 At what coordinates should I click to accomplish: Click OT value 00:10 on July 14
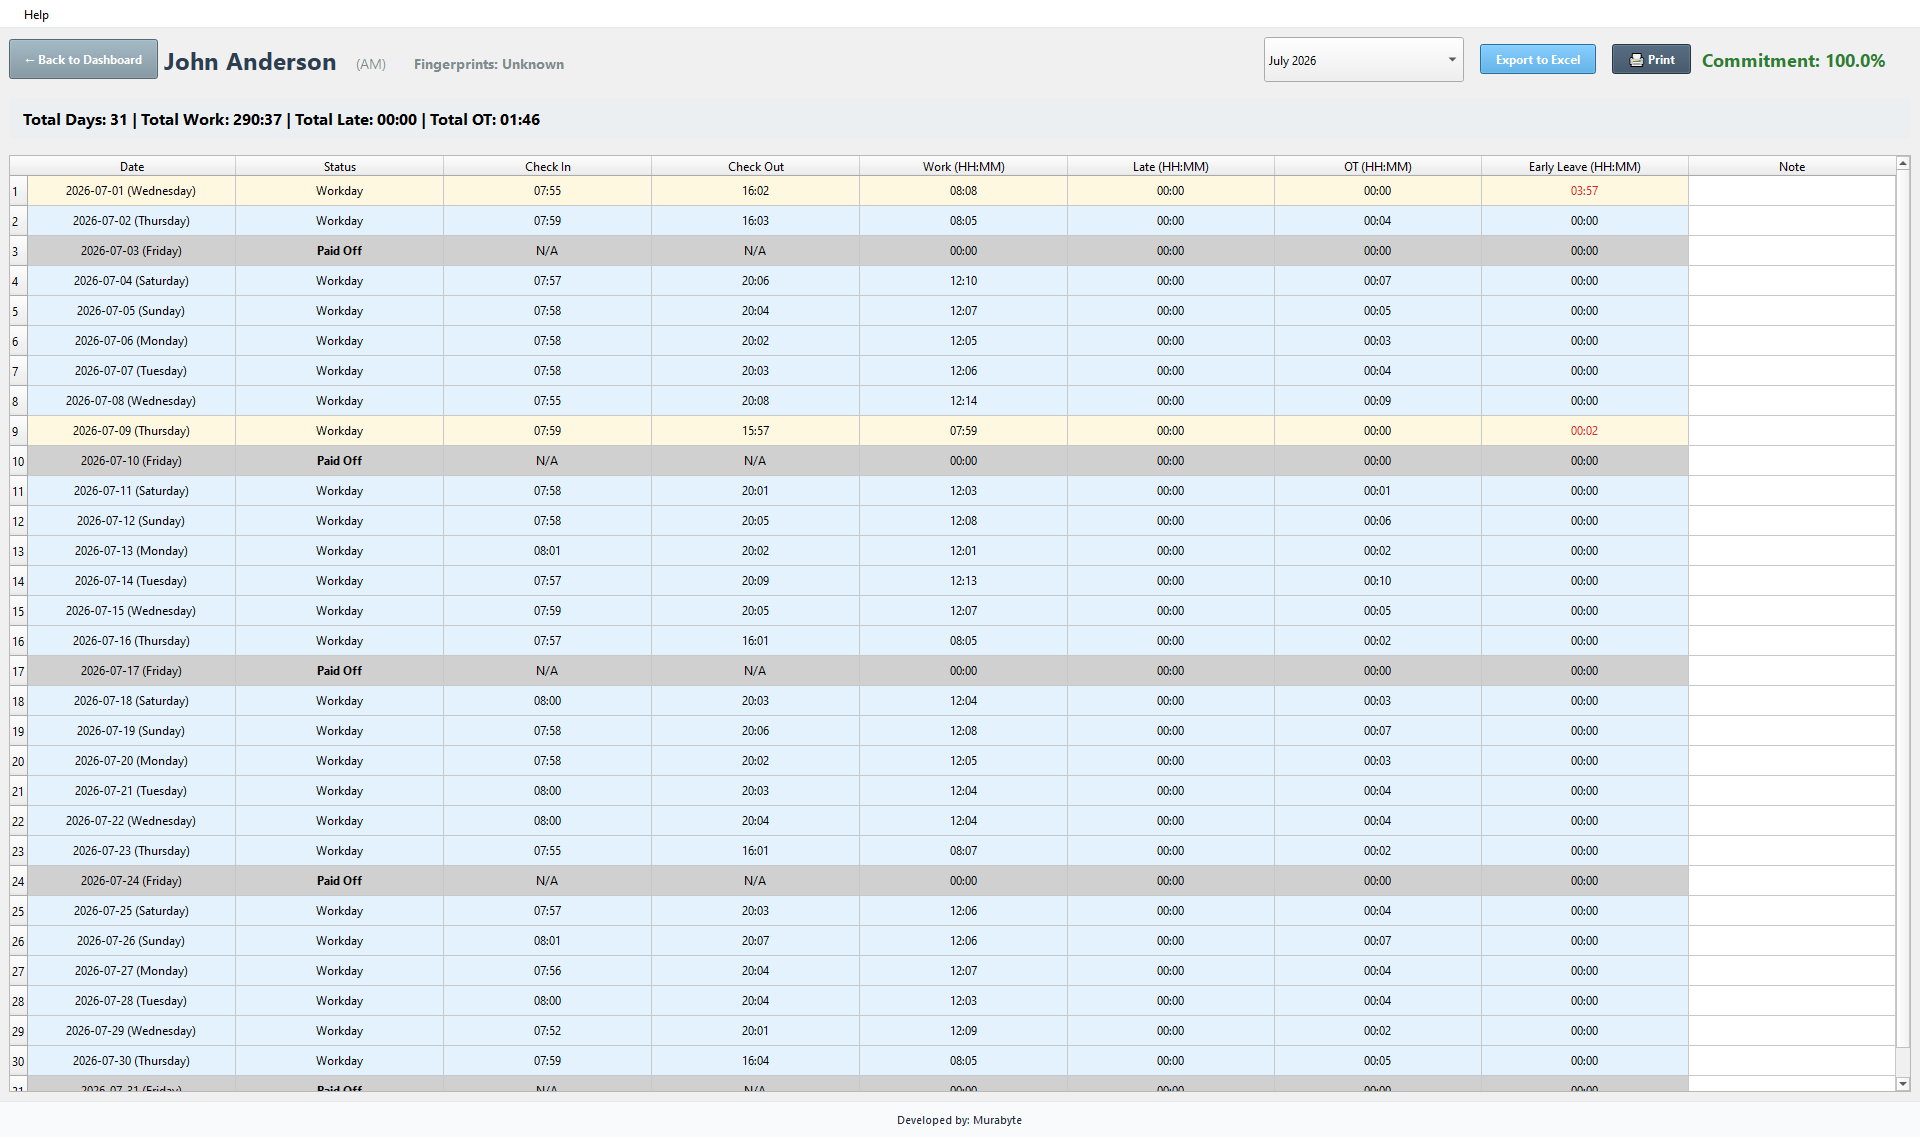click(1377, 581)
